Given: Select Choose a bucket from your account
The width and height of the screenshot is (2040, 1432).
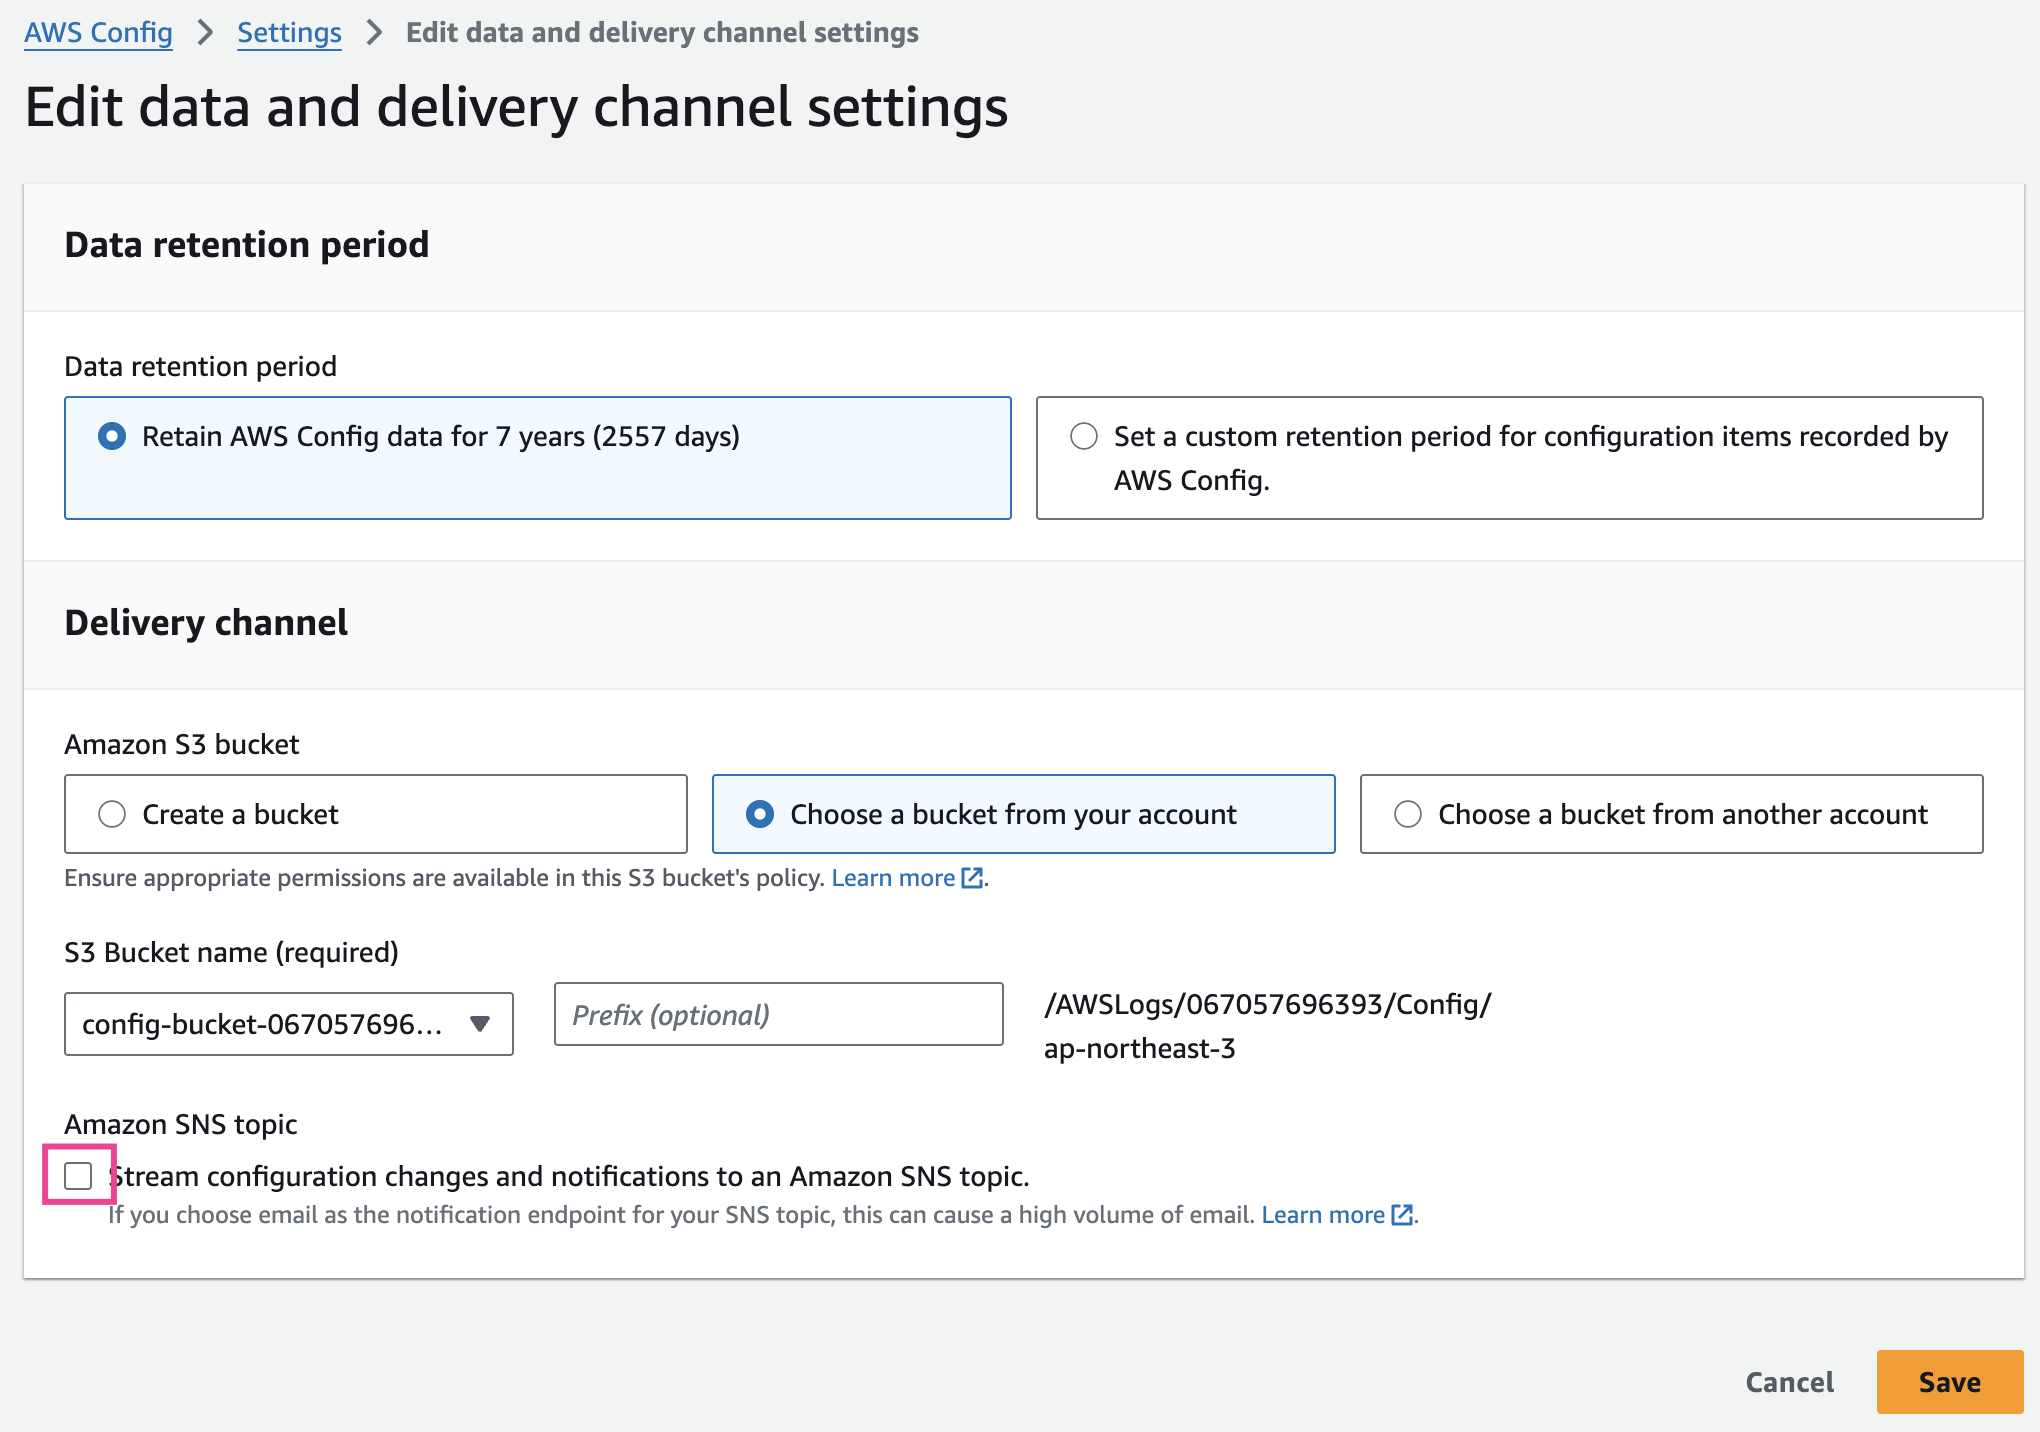Looking at the screenshot, I should 760,814.
